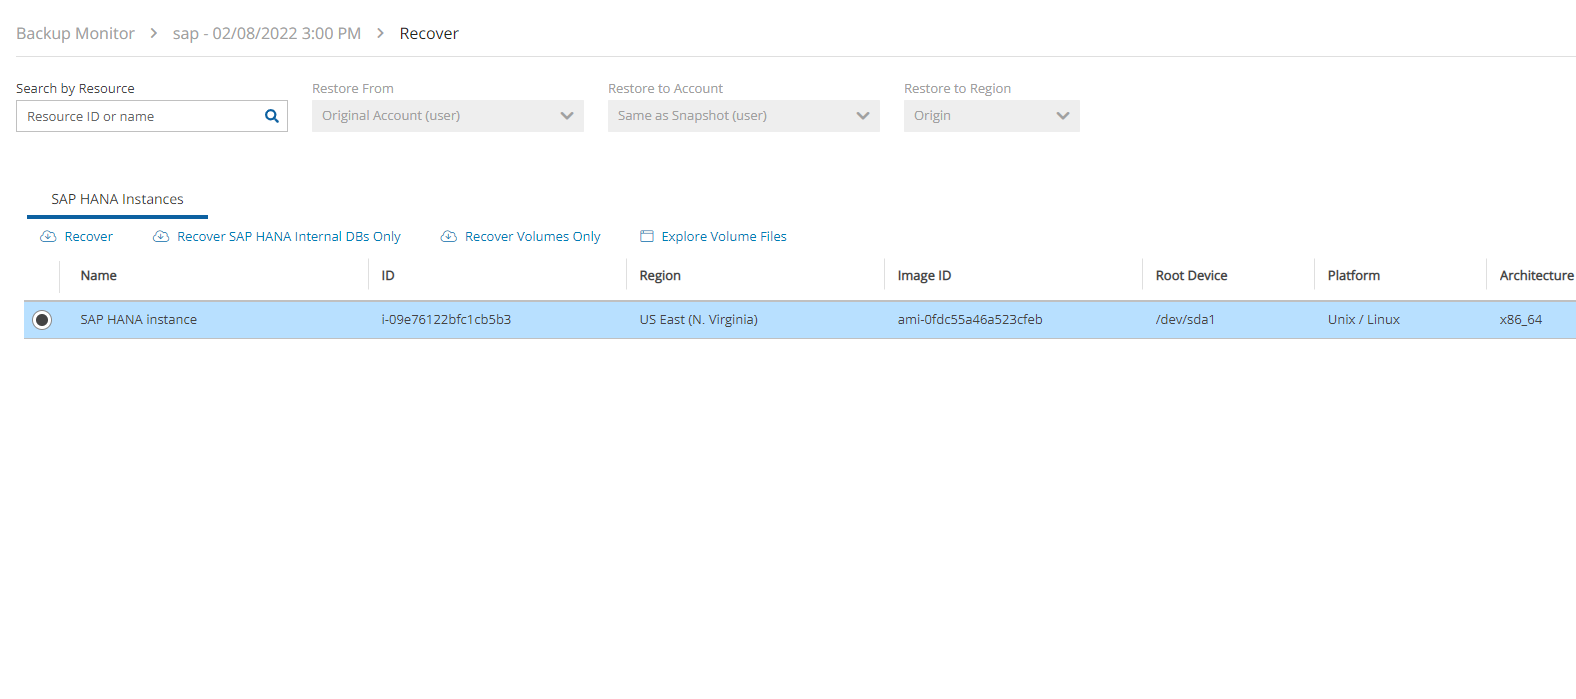Click Recover SAP HANA Internal DBs Only icon
Viewport: 1576px width, 699px height.
tap(161, 237)
